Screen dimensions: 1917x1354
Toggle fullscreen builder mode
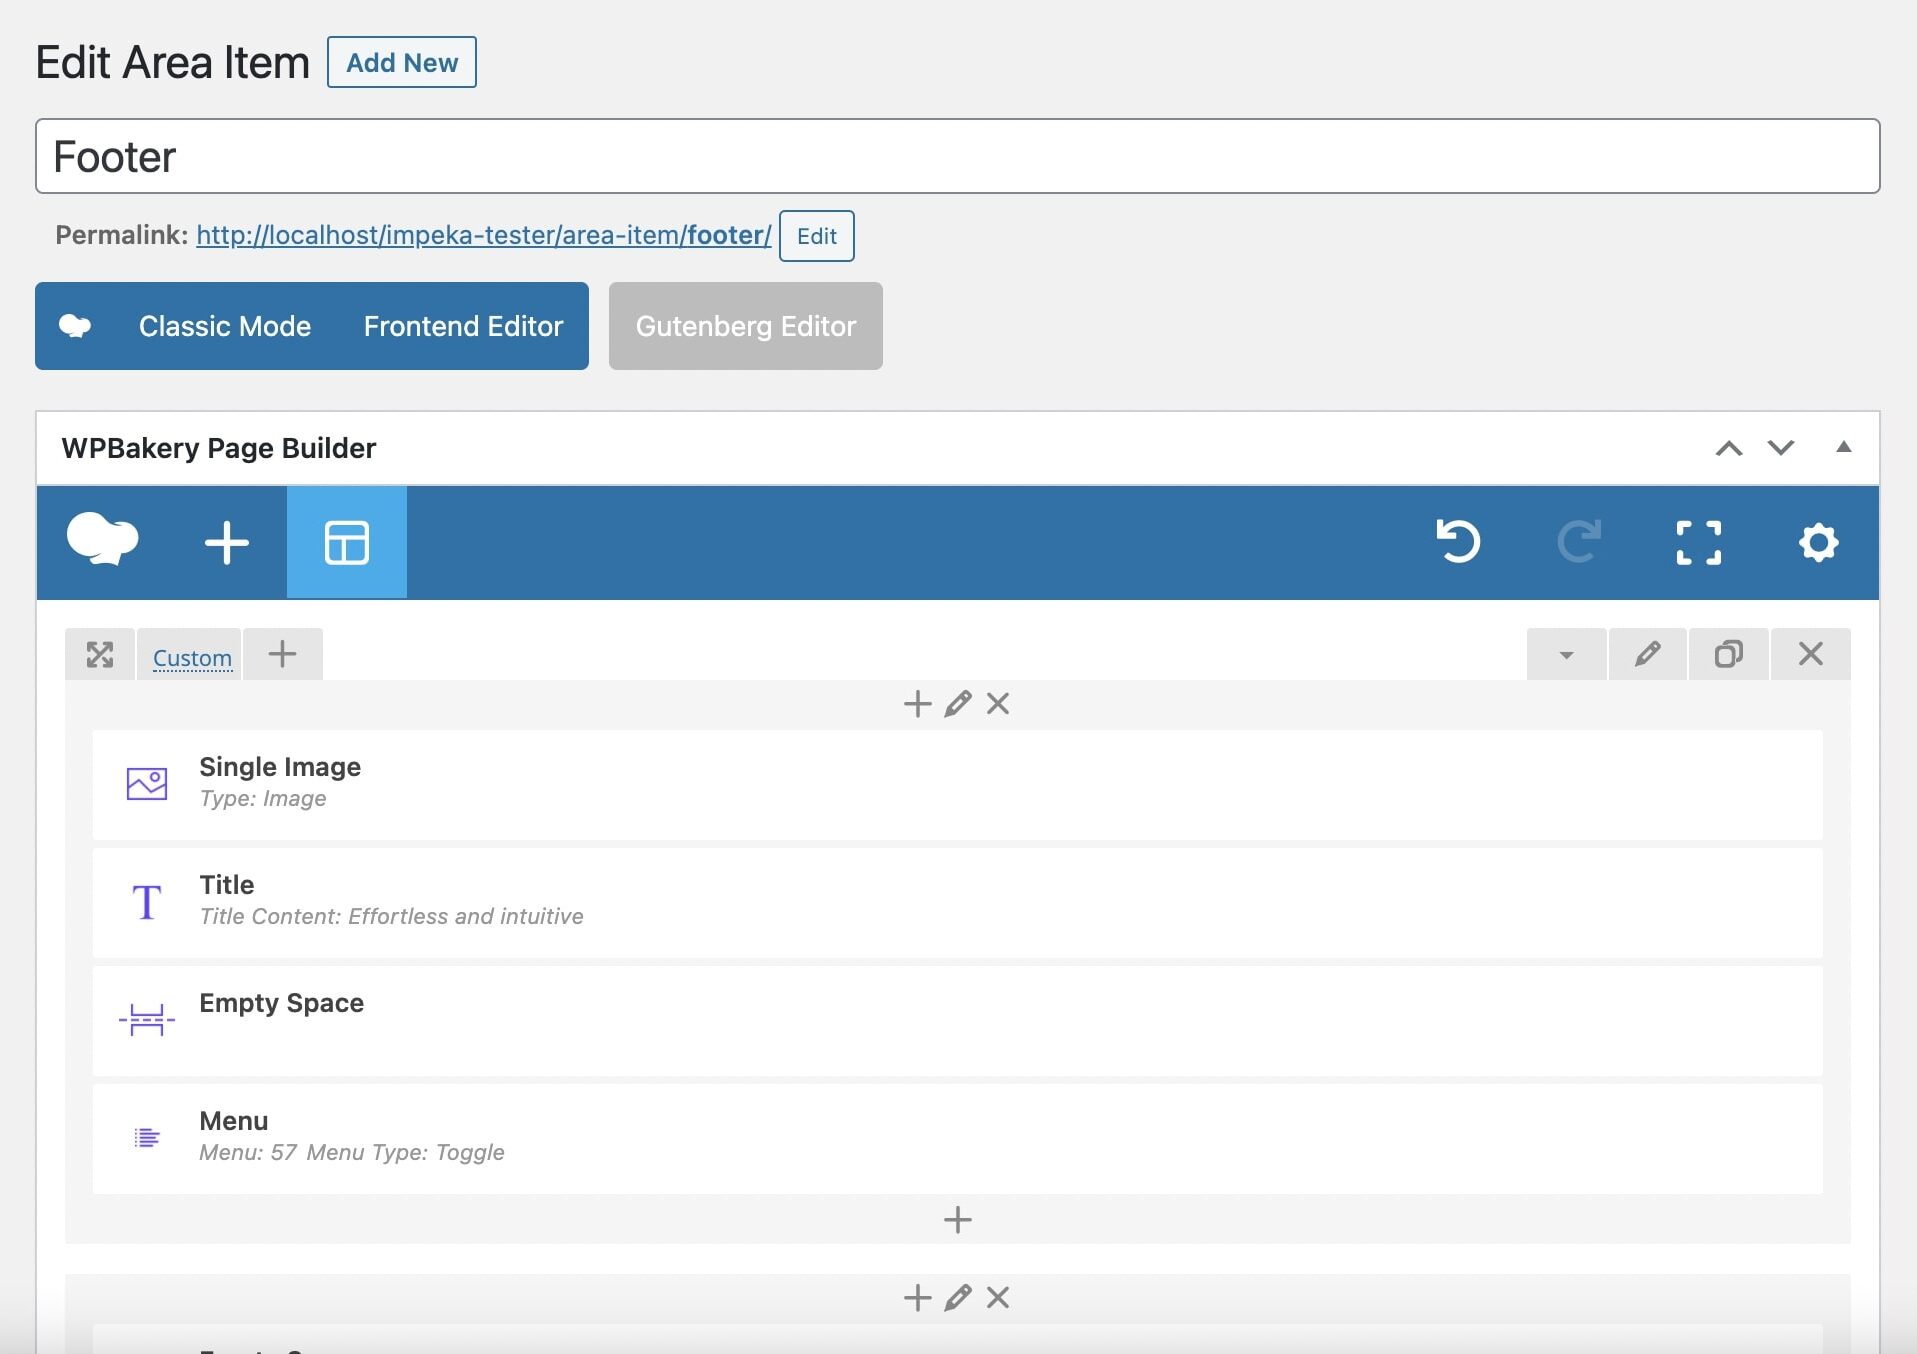(1699, 543)
